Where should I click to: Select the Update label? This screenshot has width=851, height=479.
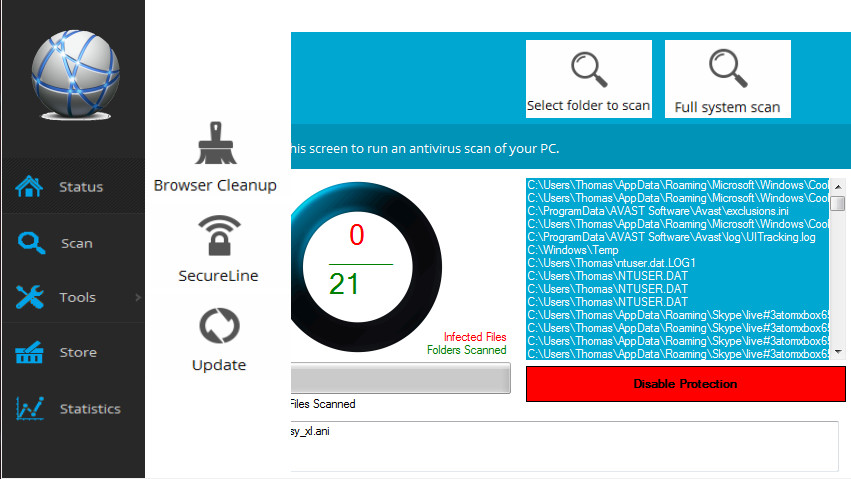pyautogui.click(x=219, y=365)
